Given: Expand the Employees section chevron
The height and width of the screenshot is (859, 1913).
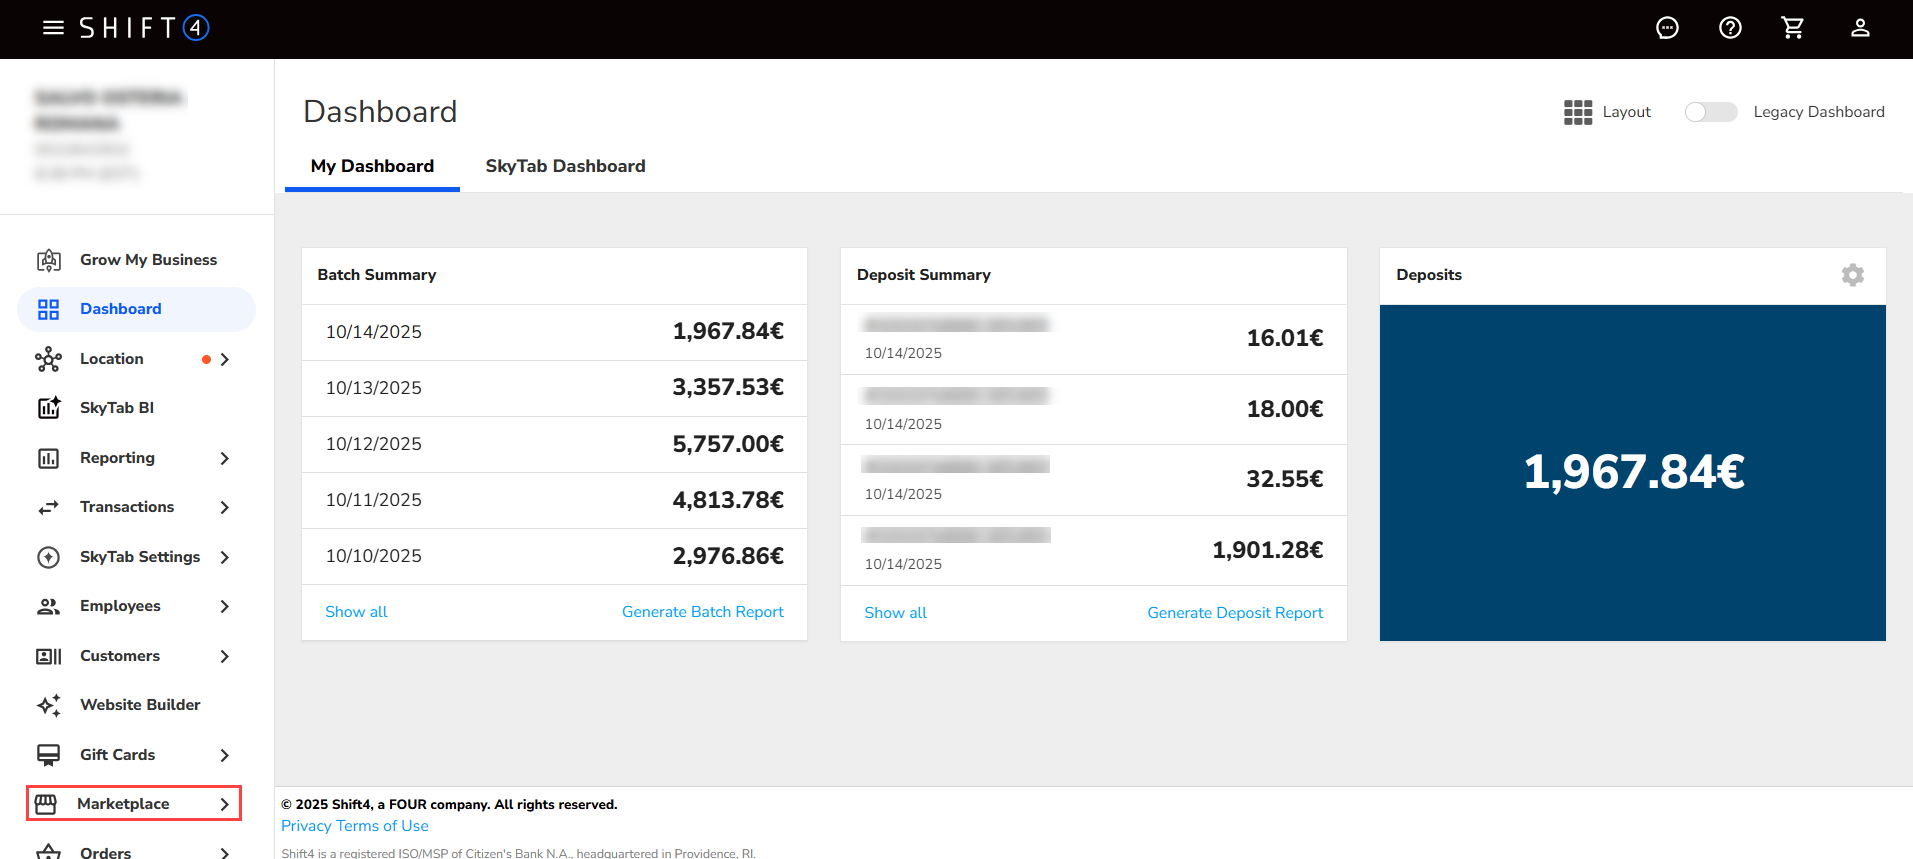Looking at the screenshot, I should [225, 606].
